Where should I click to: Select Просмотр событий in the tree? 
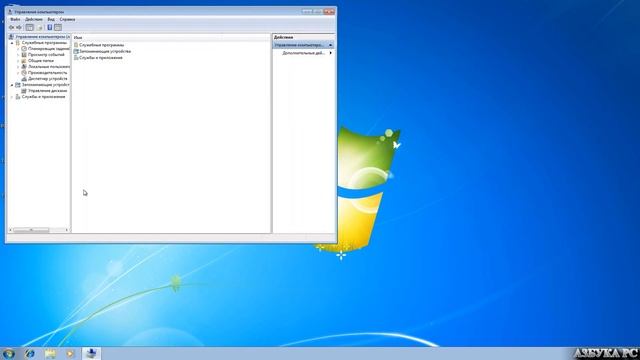(x=46, y=54)
